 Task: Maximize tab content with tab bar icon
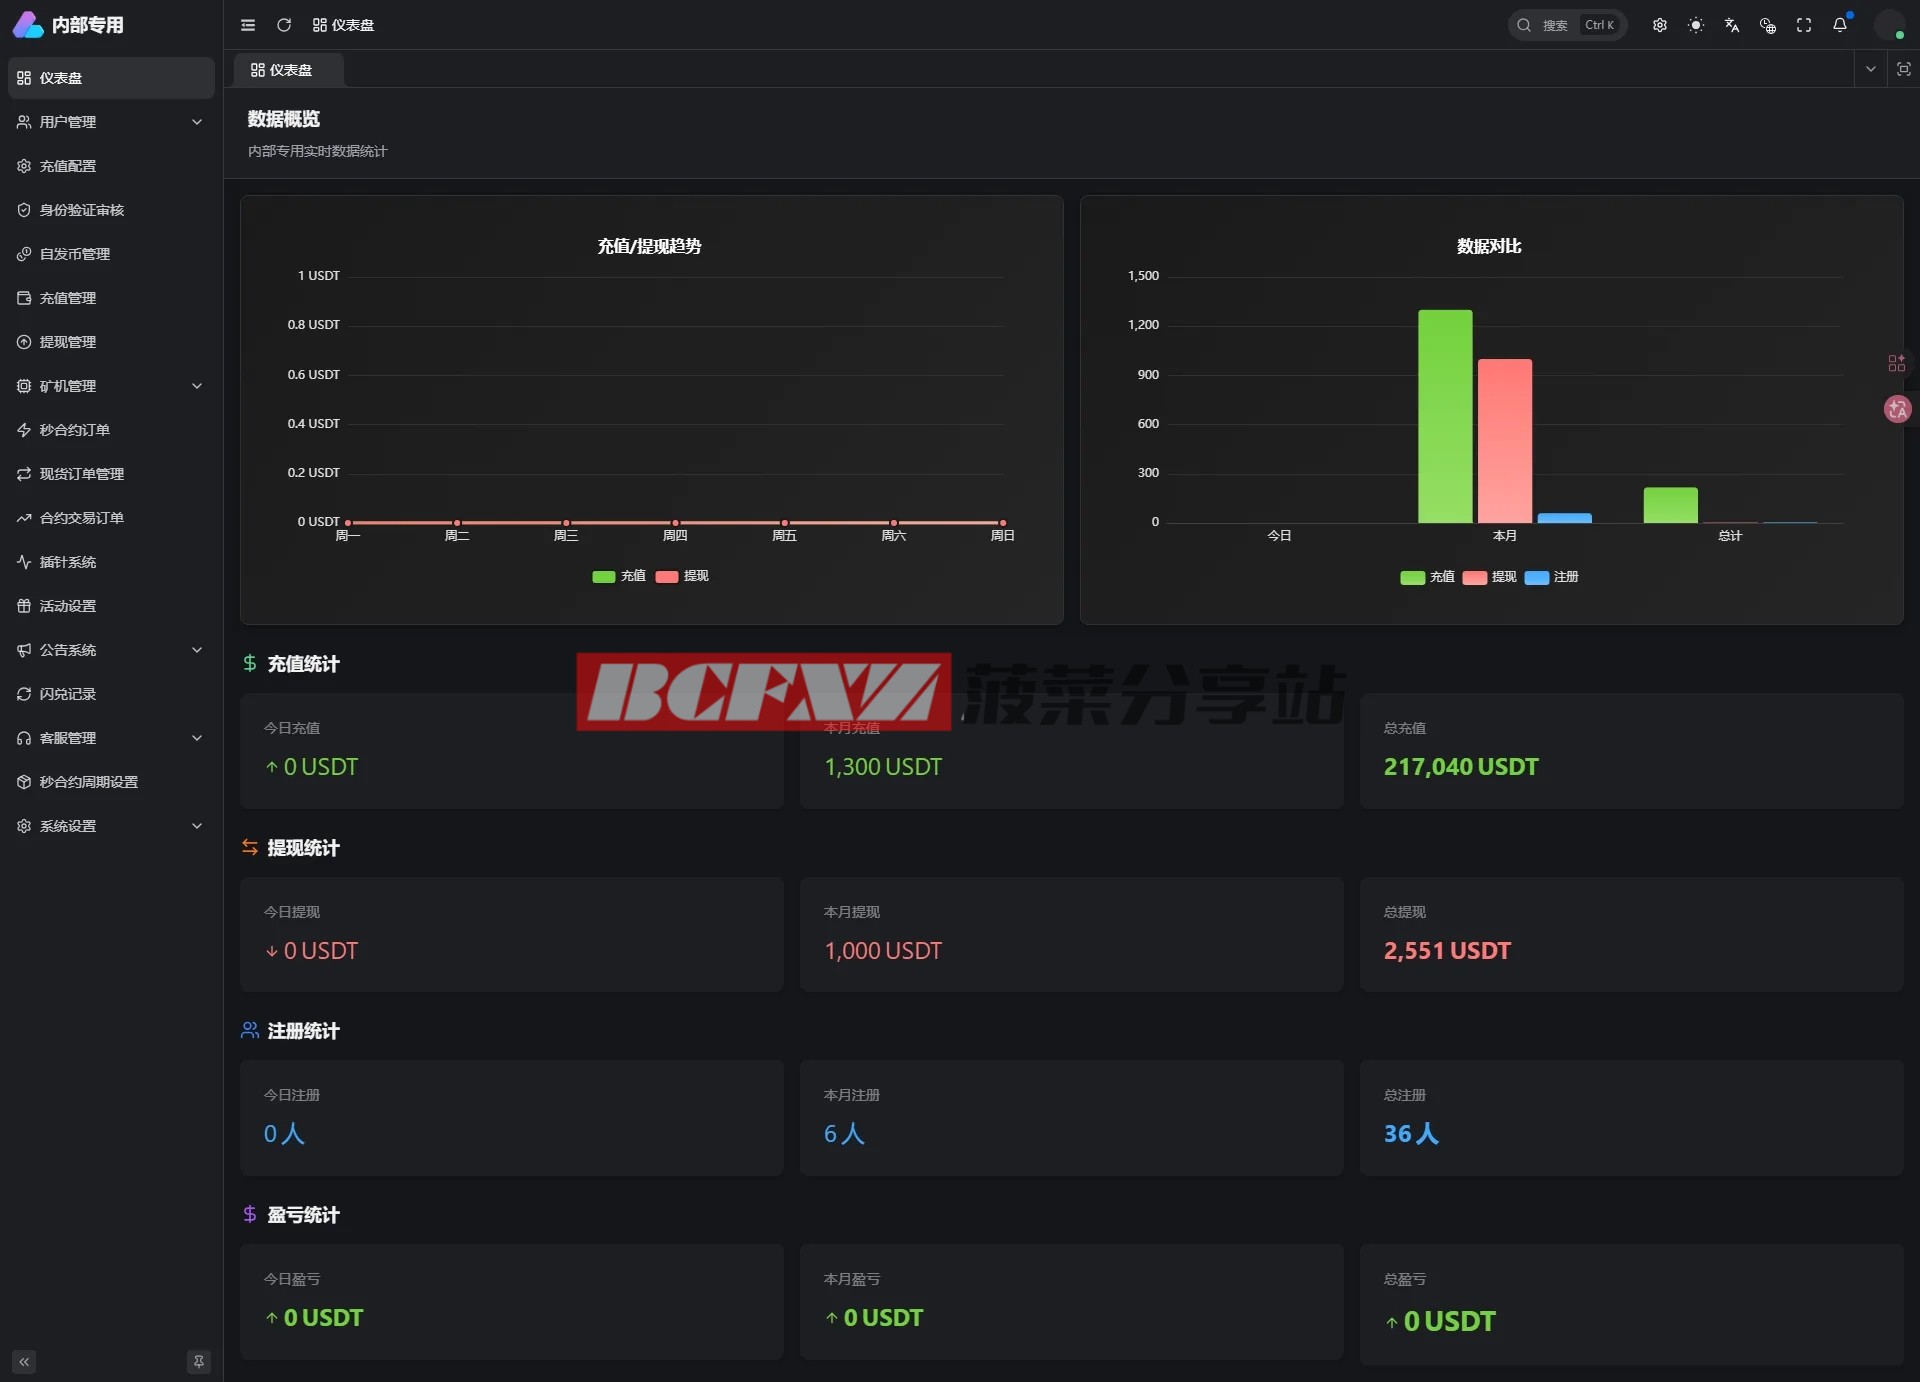[1903, 69]
